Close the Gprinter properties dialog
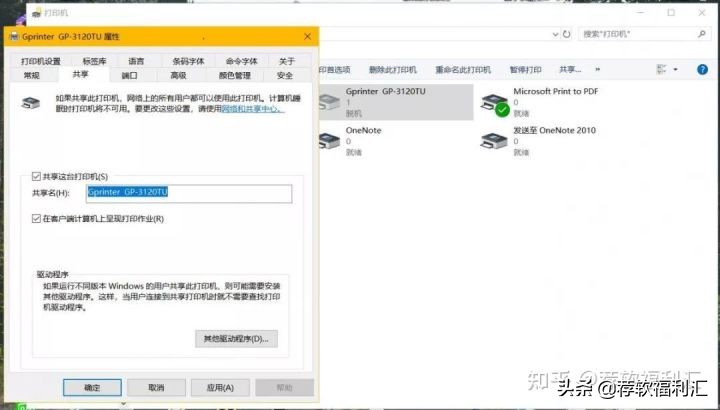This screenshot has height=410, width=720. (308, 36)
